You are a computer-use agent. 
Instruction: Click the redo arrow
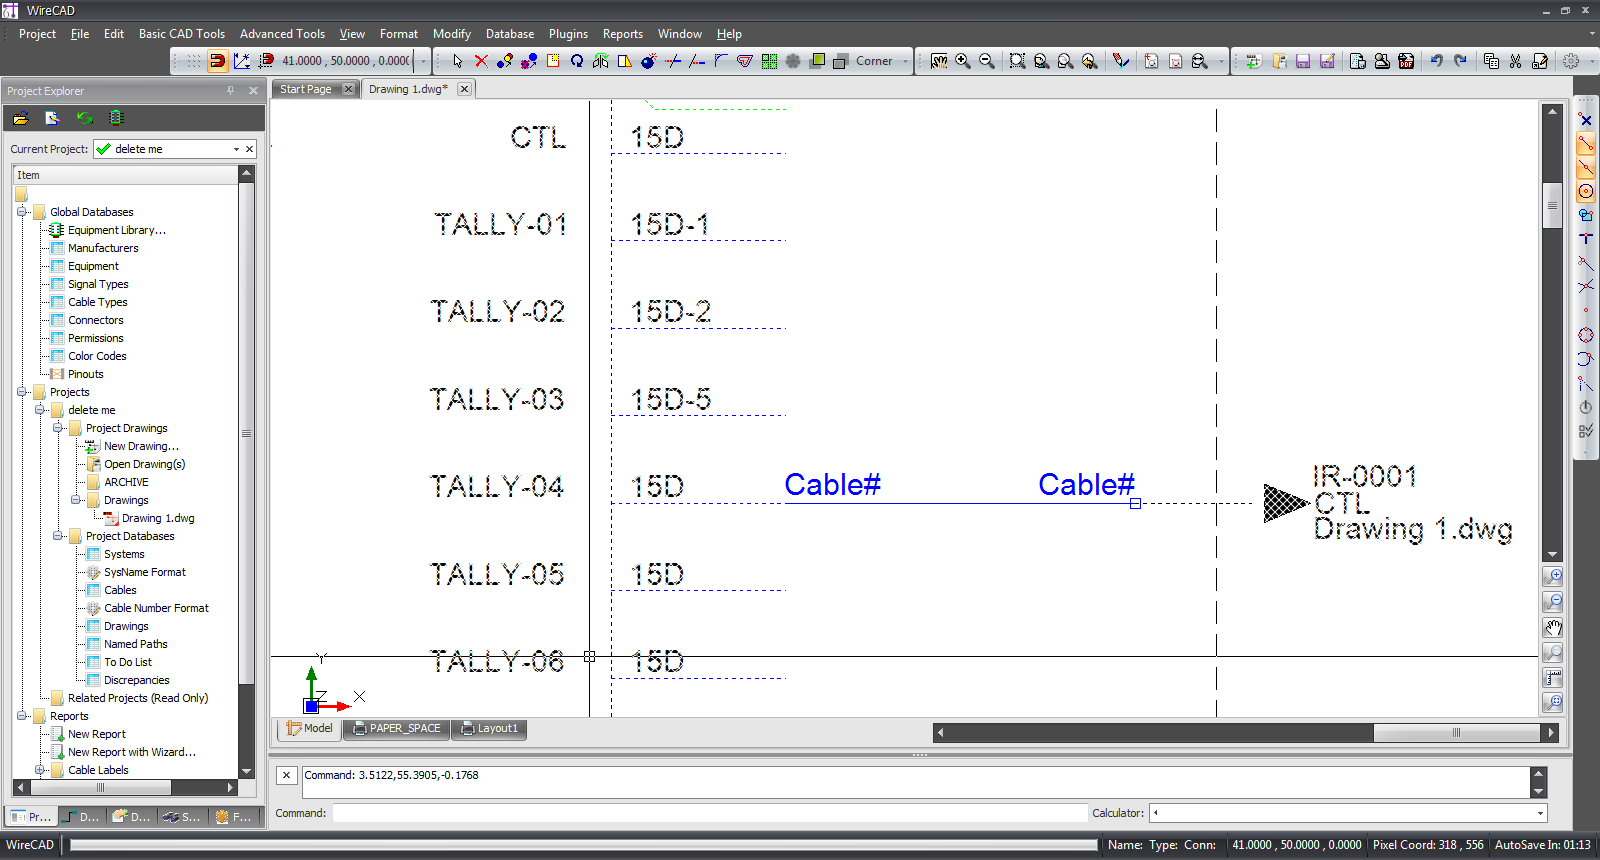1461,61
